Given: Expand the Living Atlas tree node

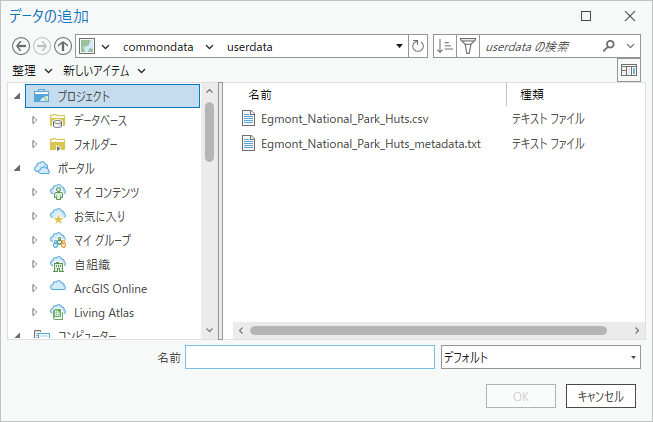Looking at the screenshot, I should coord(35,312).
